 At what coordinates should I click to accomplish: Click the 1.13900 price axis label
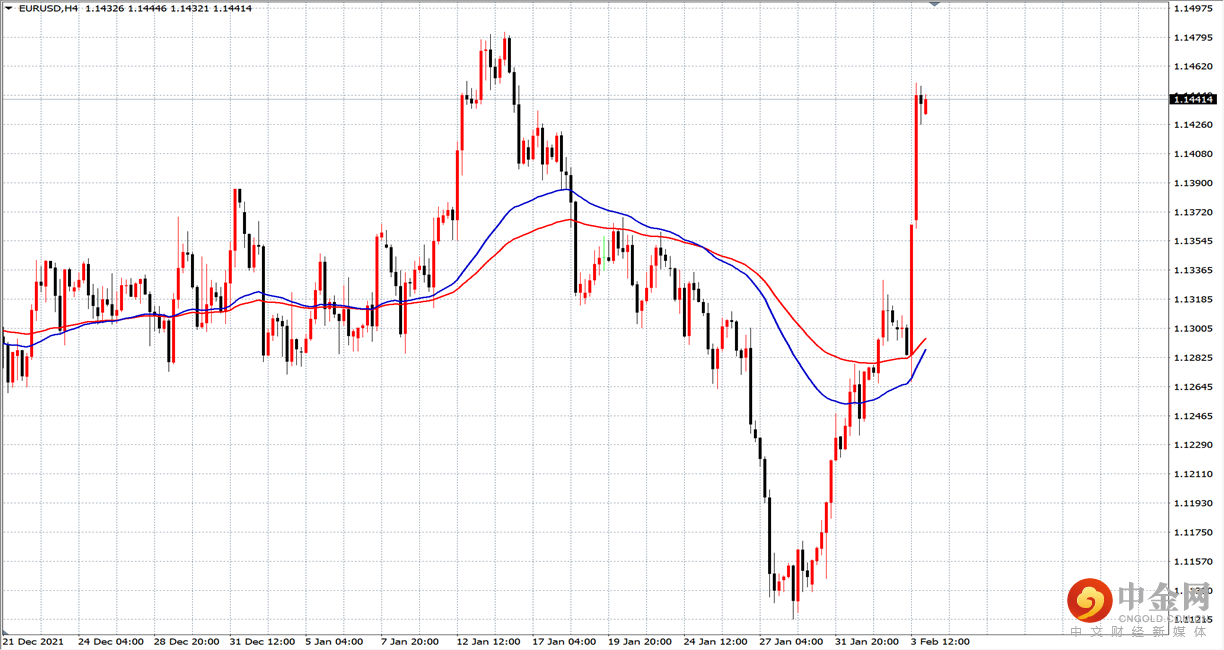(x=1194, y=183)
